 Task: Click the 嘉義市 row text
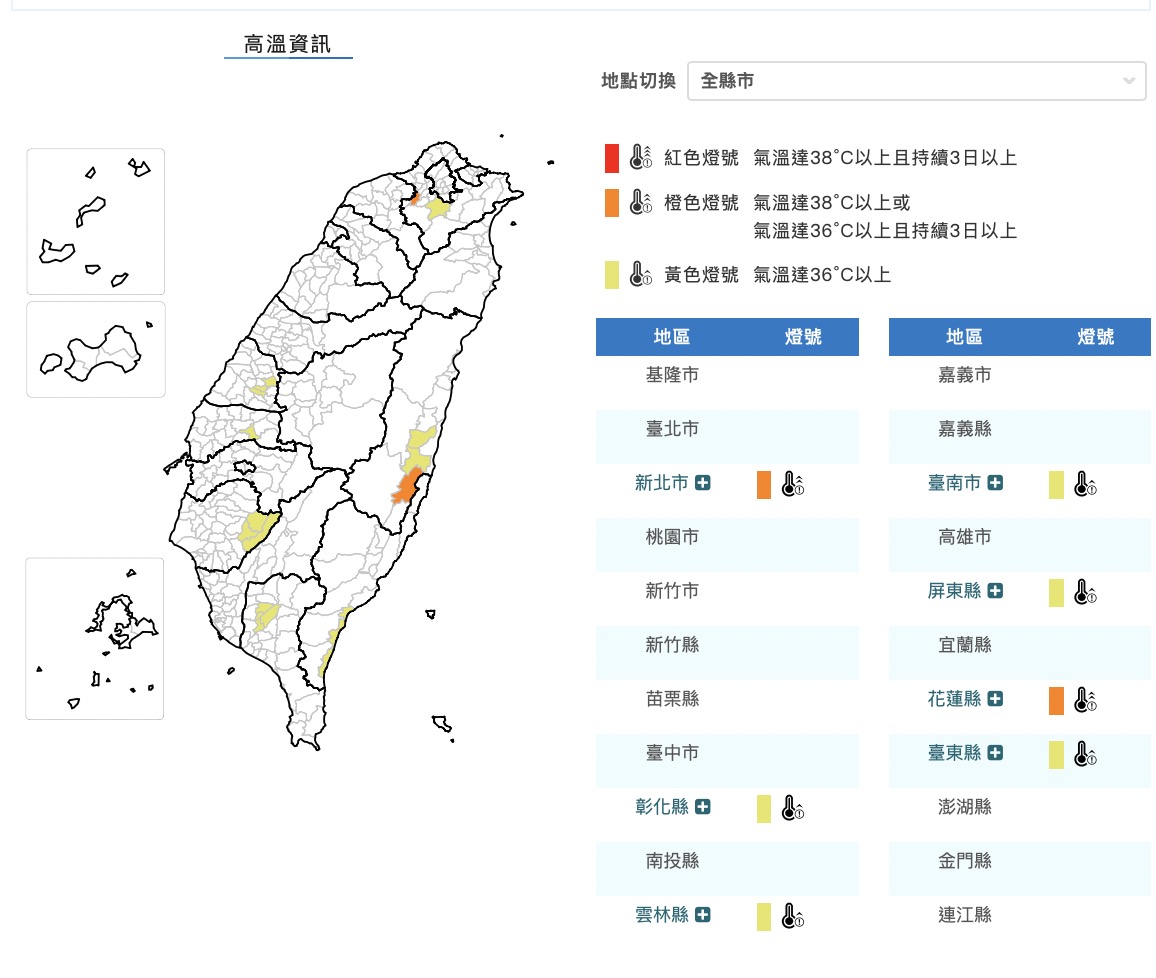[x=965, y=375]
